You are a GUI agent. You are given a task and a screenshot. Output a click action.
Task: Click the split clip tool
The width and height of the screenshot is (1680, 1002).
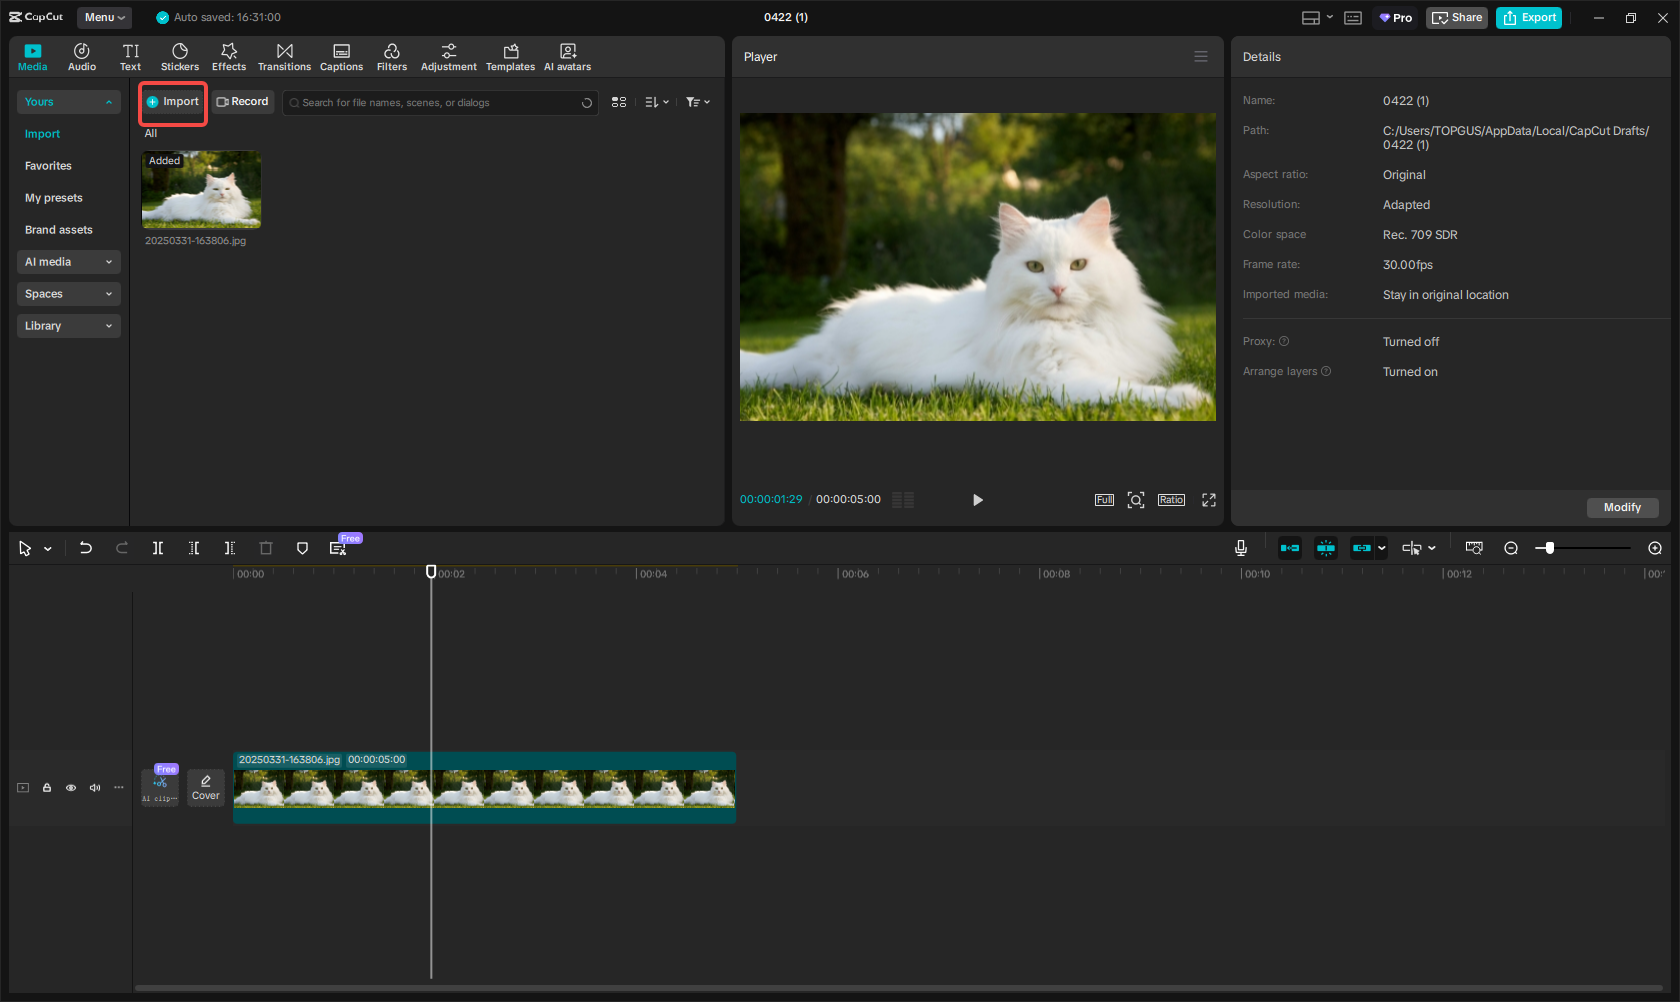tap(158, 548)
